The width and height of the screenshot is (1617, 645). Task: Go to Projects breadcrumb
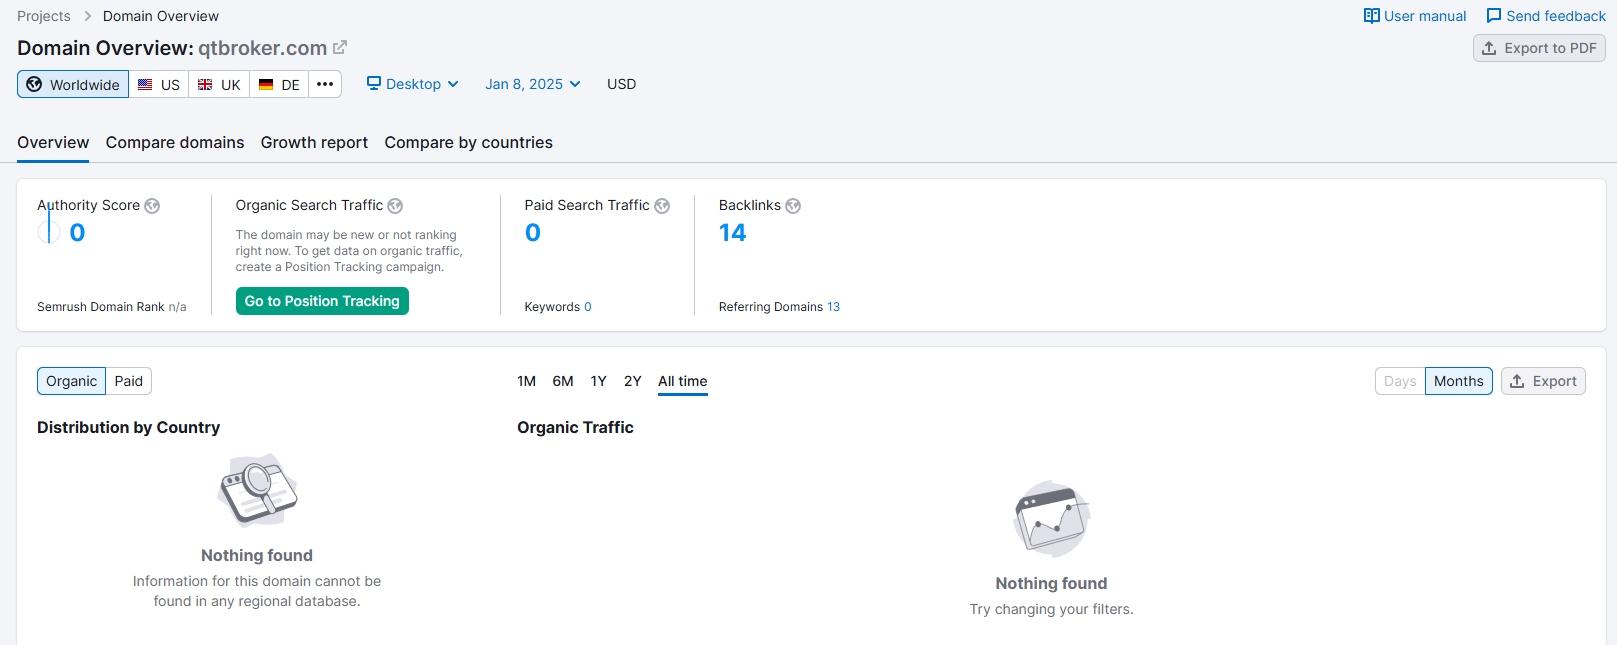[x=44, y=16]
